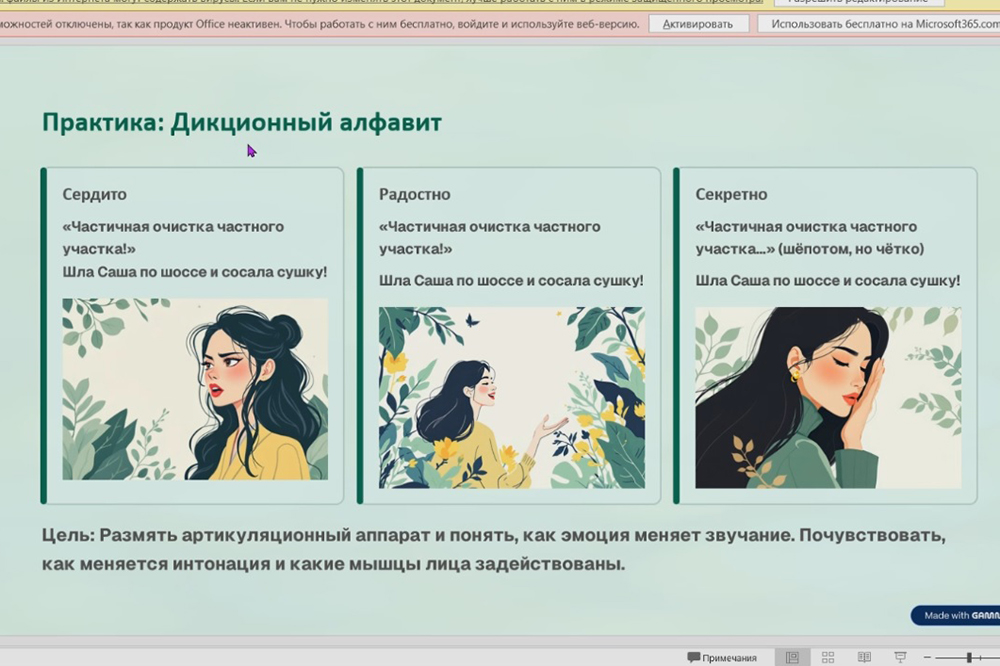Click the Секретно card heading
The height and width of the screenshot is (666, 1000).
(x=731, y=194)
